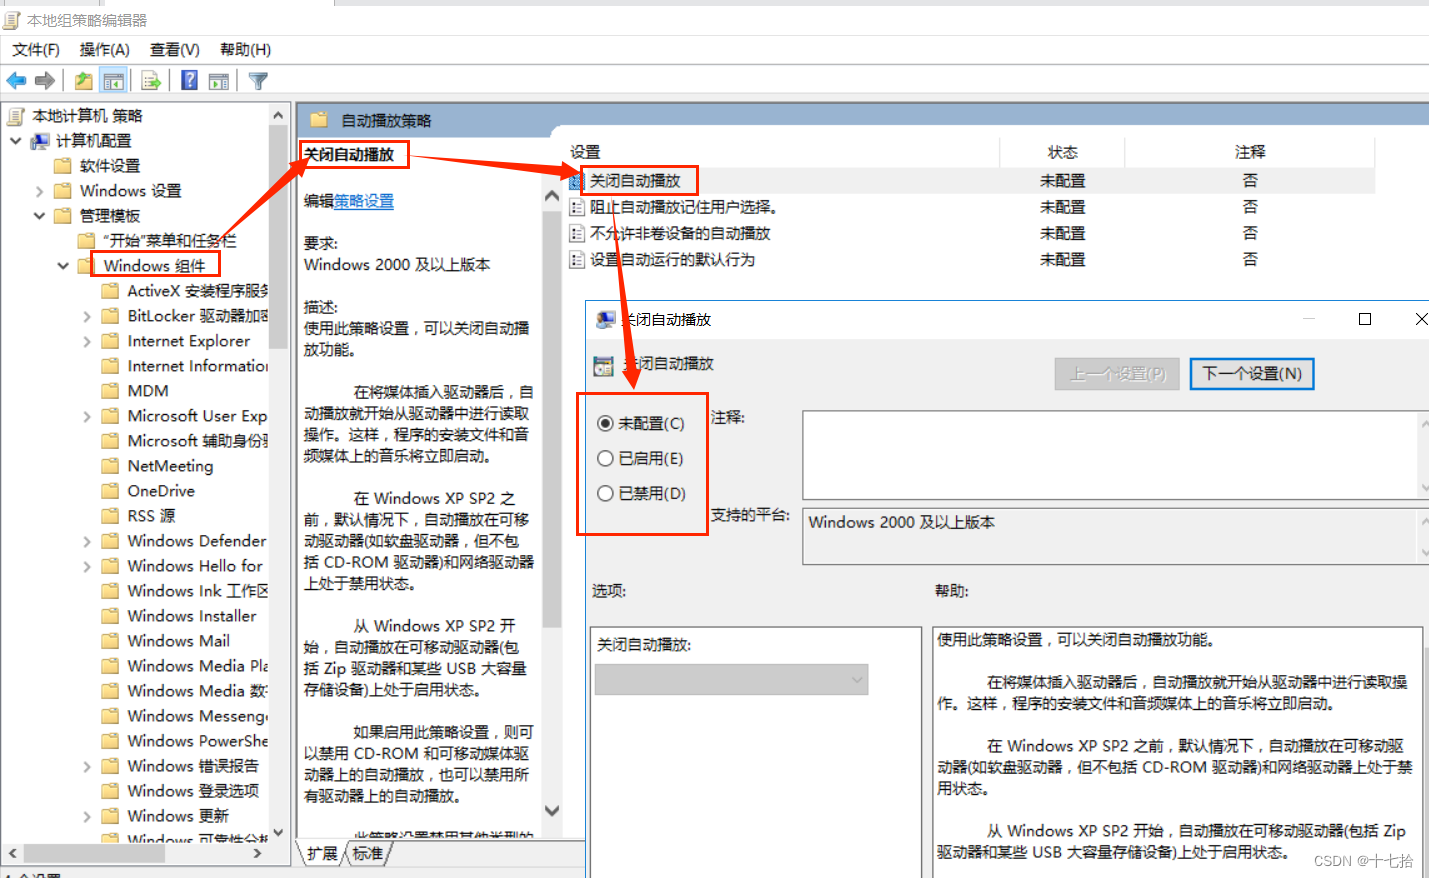Image resolution: width=1429 pixels, height=878 pixels.
Task: Select the 已启用(E) radio button
Action: pyautogui.click(x=605, y=458)
